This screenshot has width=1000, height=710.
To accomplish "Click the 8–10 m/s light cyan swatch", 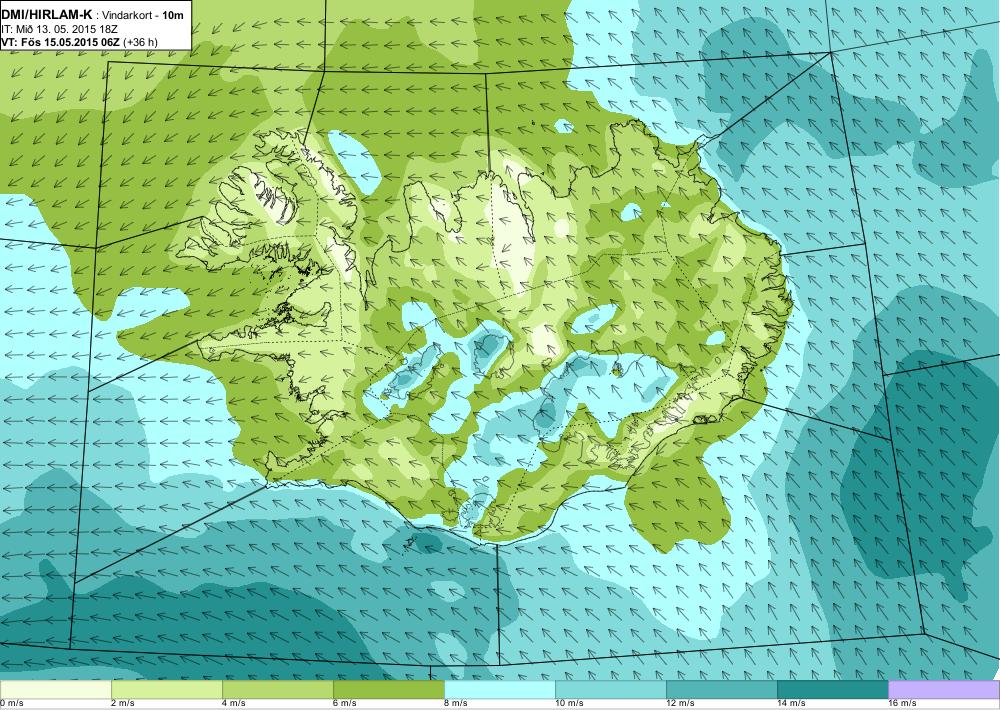I will (500, 690).
